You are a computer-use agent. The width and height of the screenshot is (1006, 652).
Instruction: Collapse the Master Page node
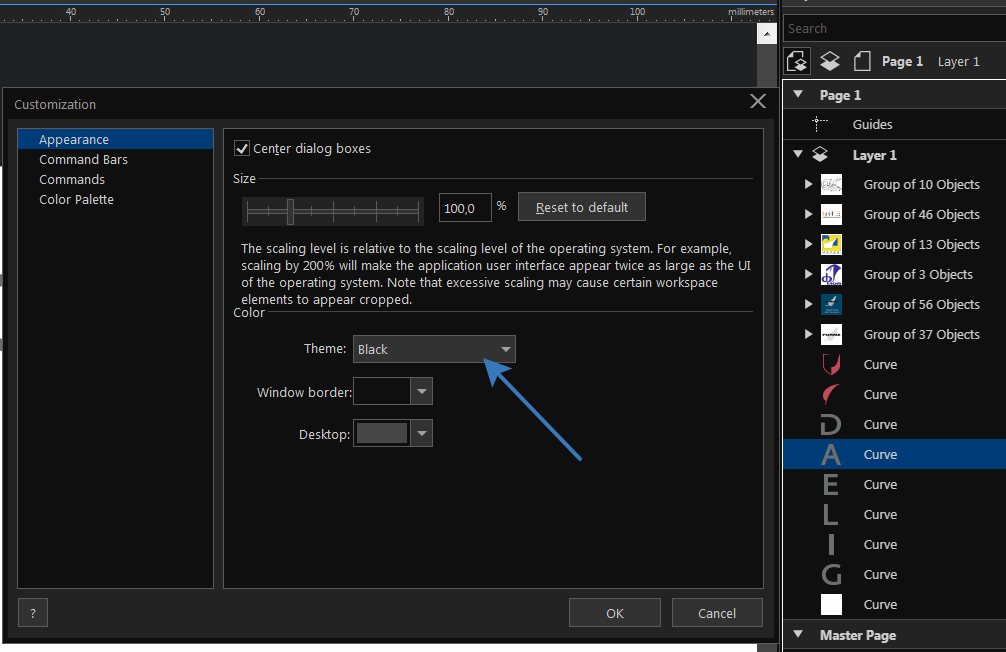coord(798,635)
